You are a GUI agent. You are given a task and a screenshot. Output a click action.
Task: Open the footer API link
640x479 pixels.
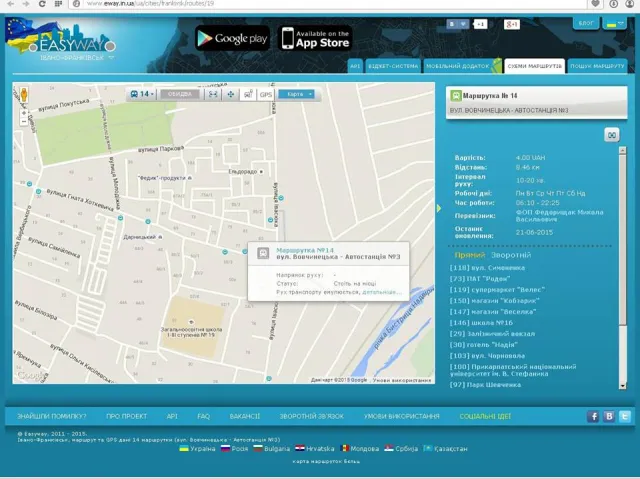[x=172, y=417]
